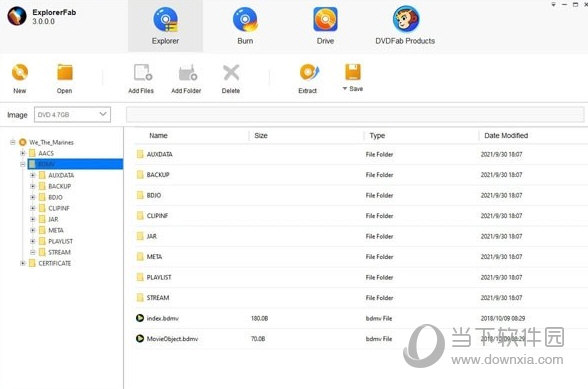Screen dimensions: 588x389
Task: Open the Drive tab
Action: coord(325,26)
